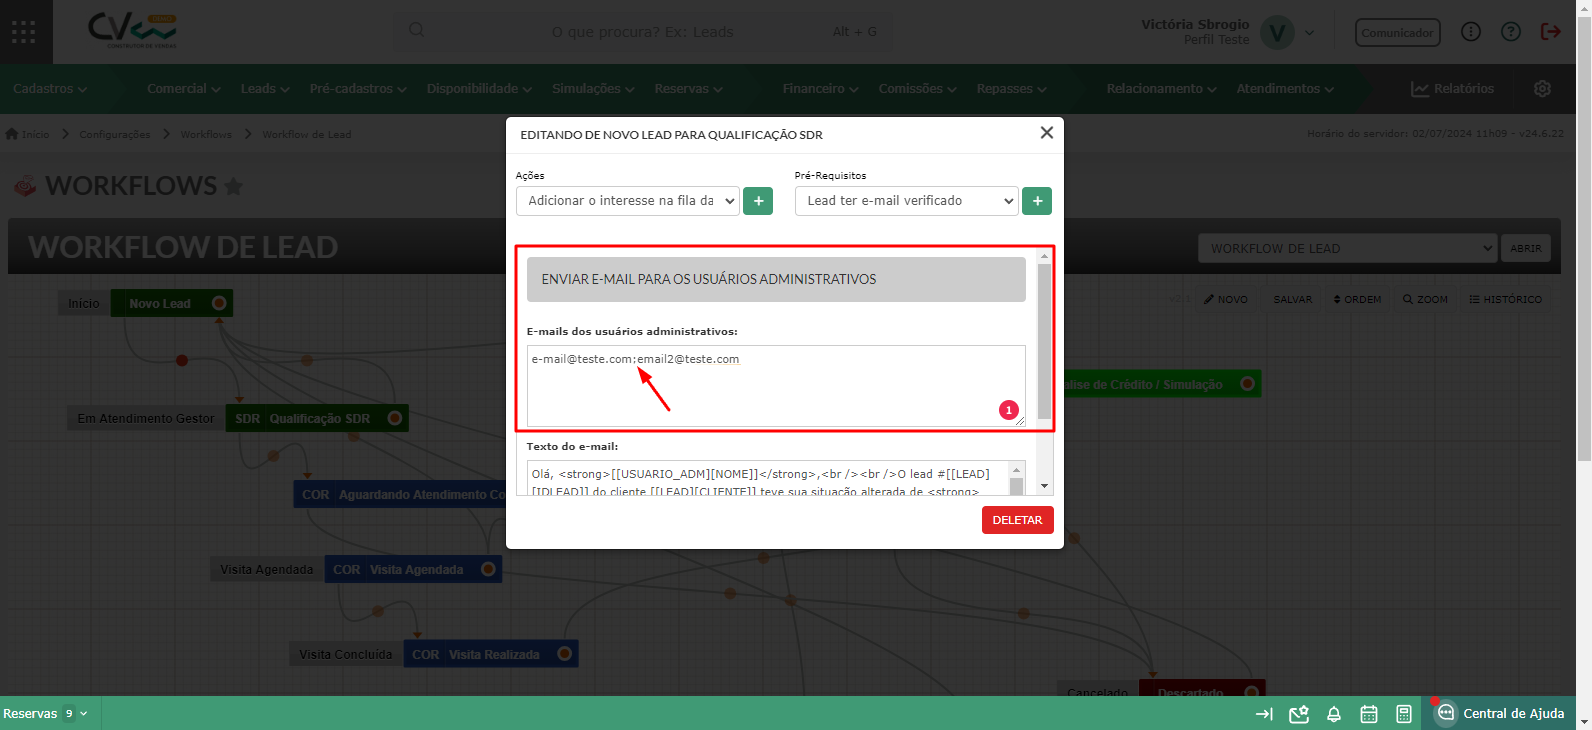Open the settings gear icon in navbar

(x=1543, y=89)
